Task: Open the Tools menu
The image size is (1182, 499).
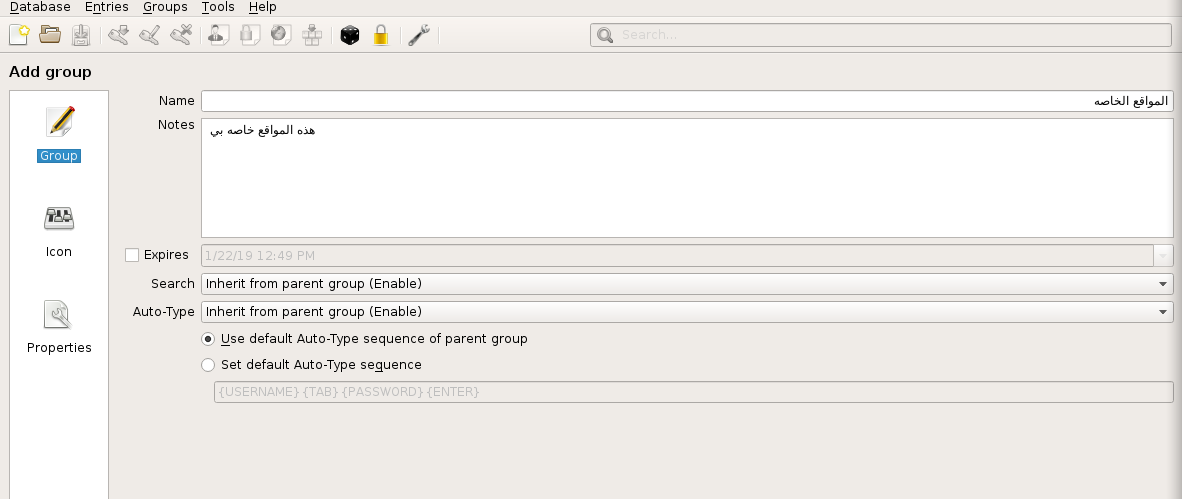Action: click(x=218, y=7)
